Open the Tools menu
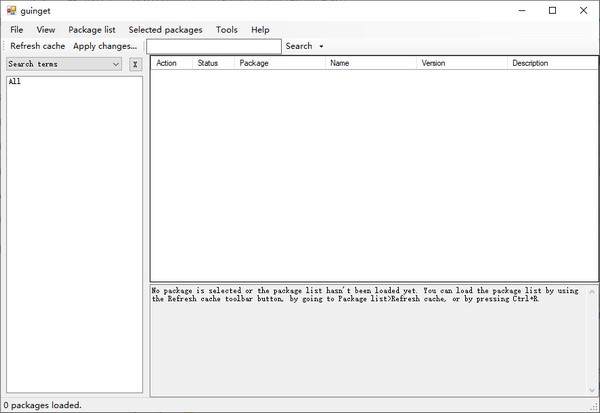This screenshot has width=600, height=413. click(226, 30)
